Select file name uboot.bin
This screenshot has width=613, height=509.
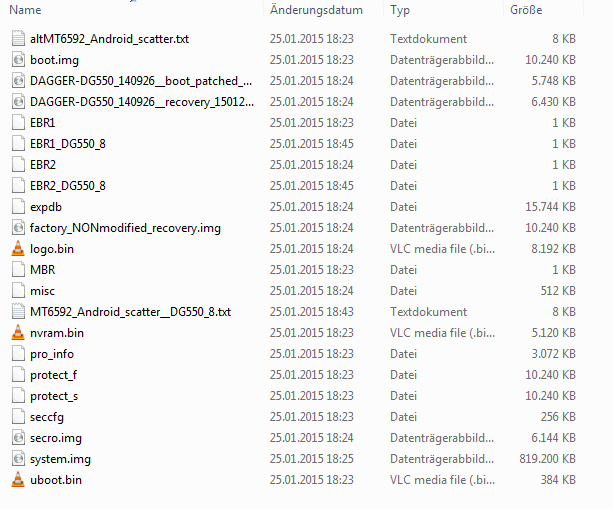tap(56, 480)
